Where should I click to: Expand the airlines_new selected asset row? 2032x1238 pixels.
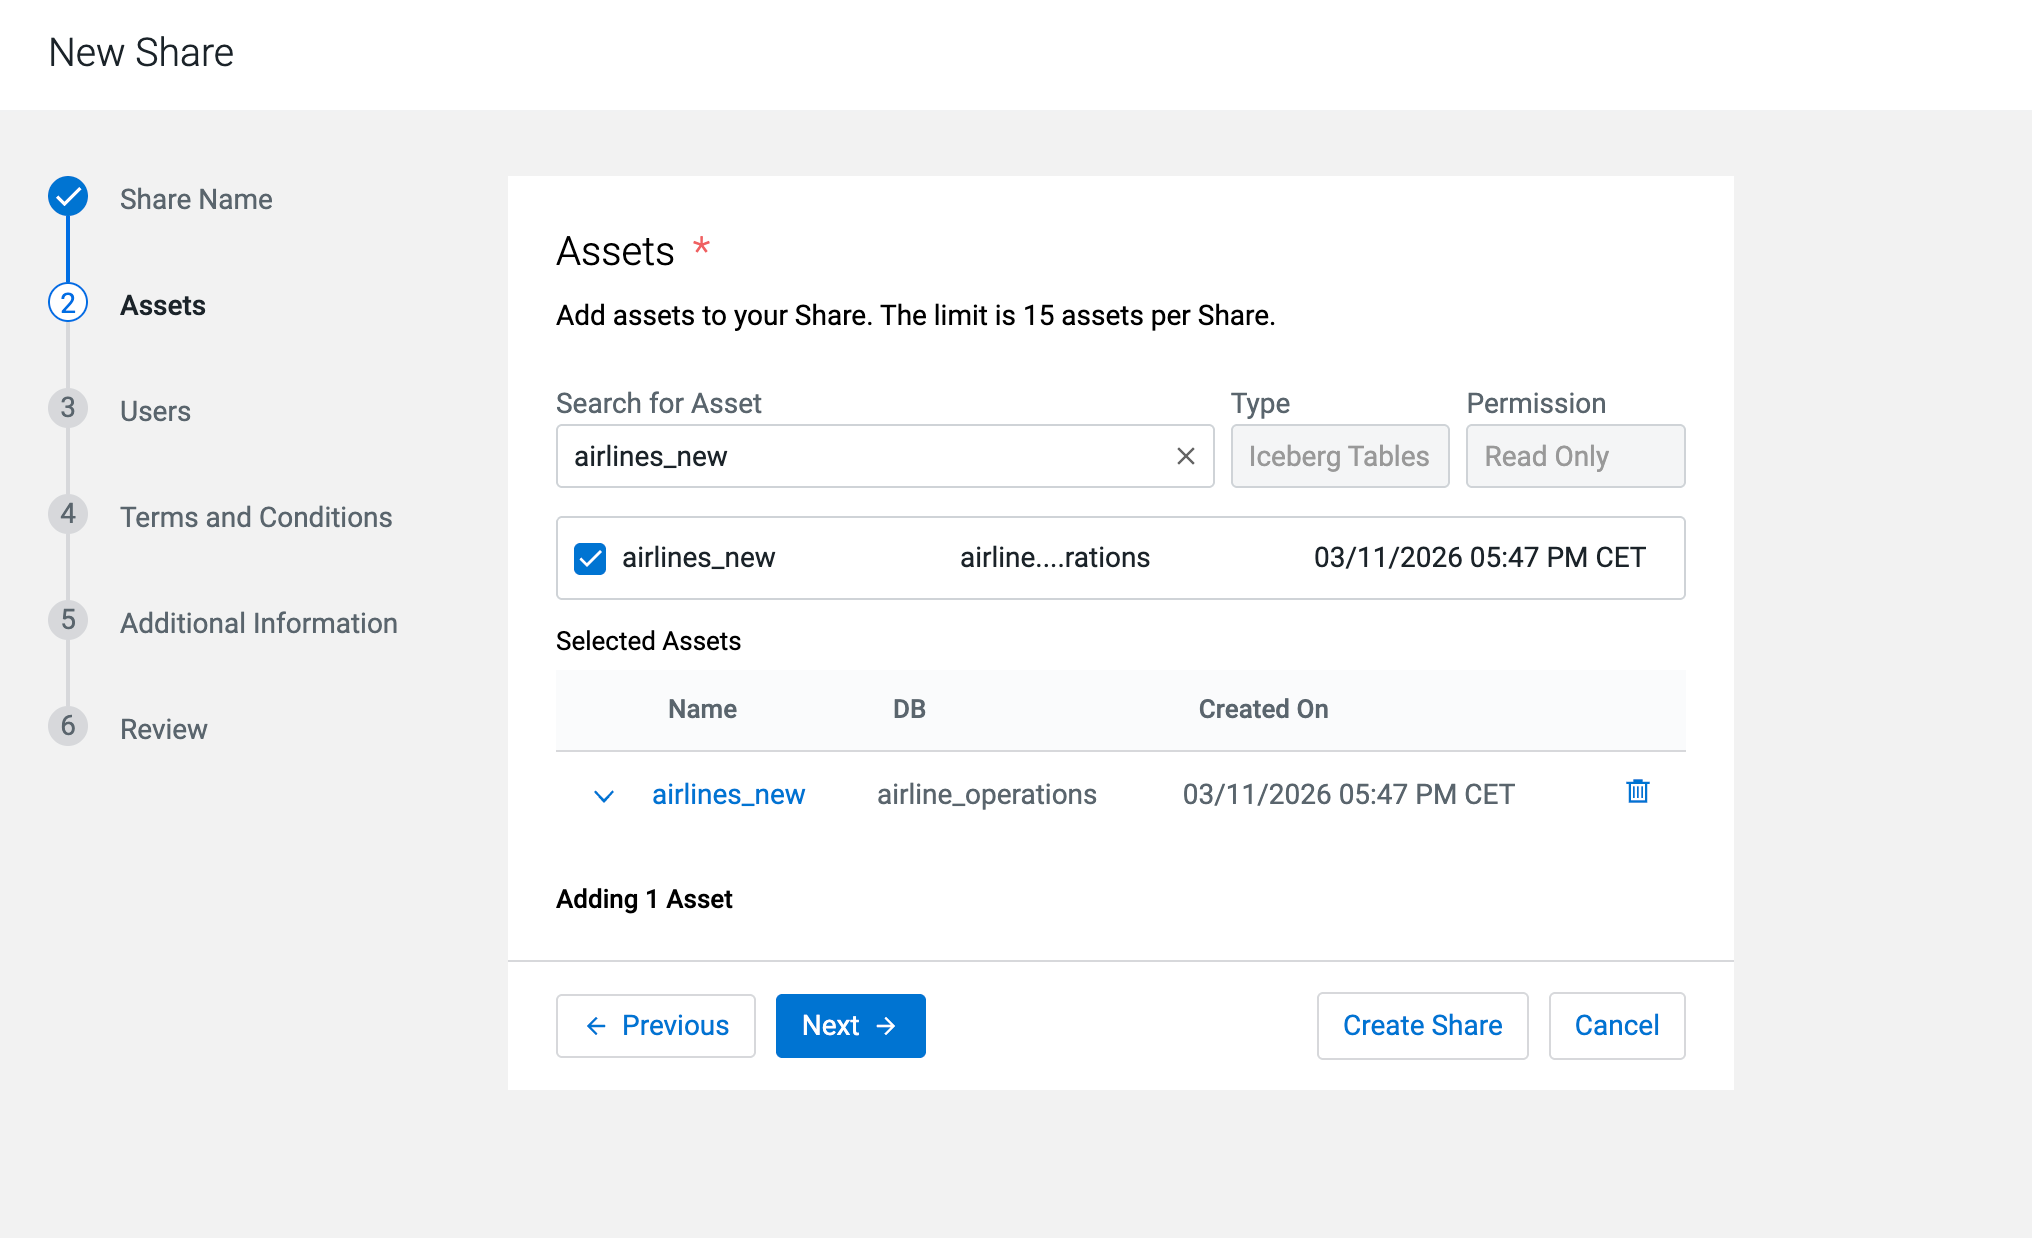coord(603,796)
